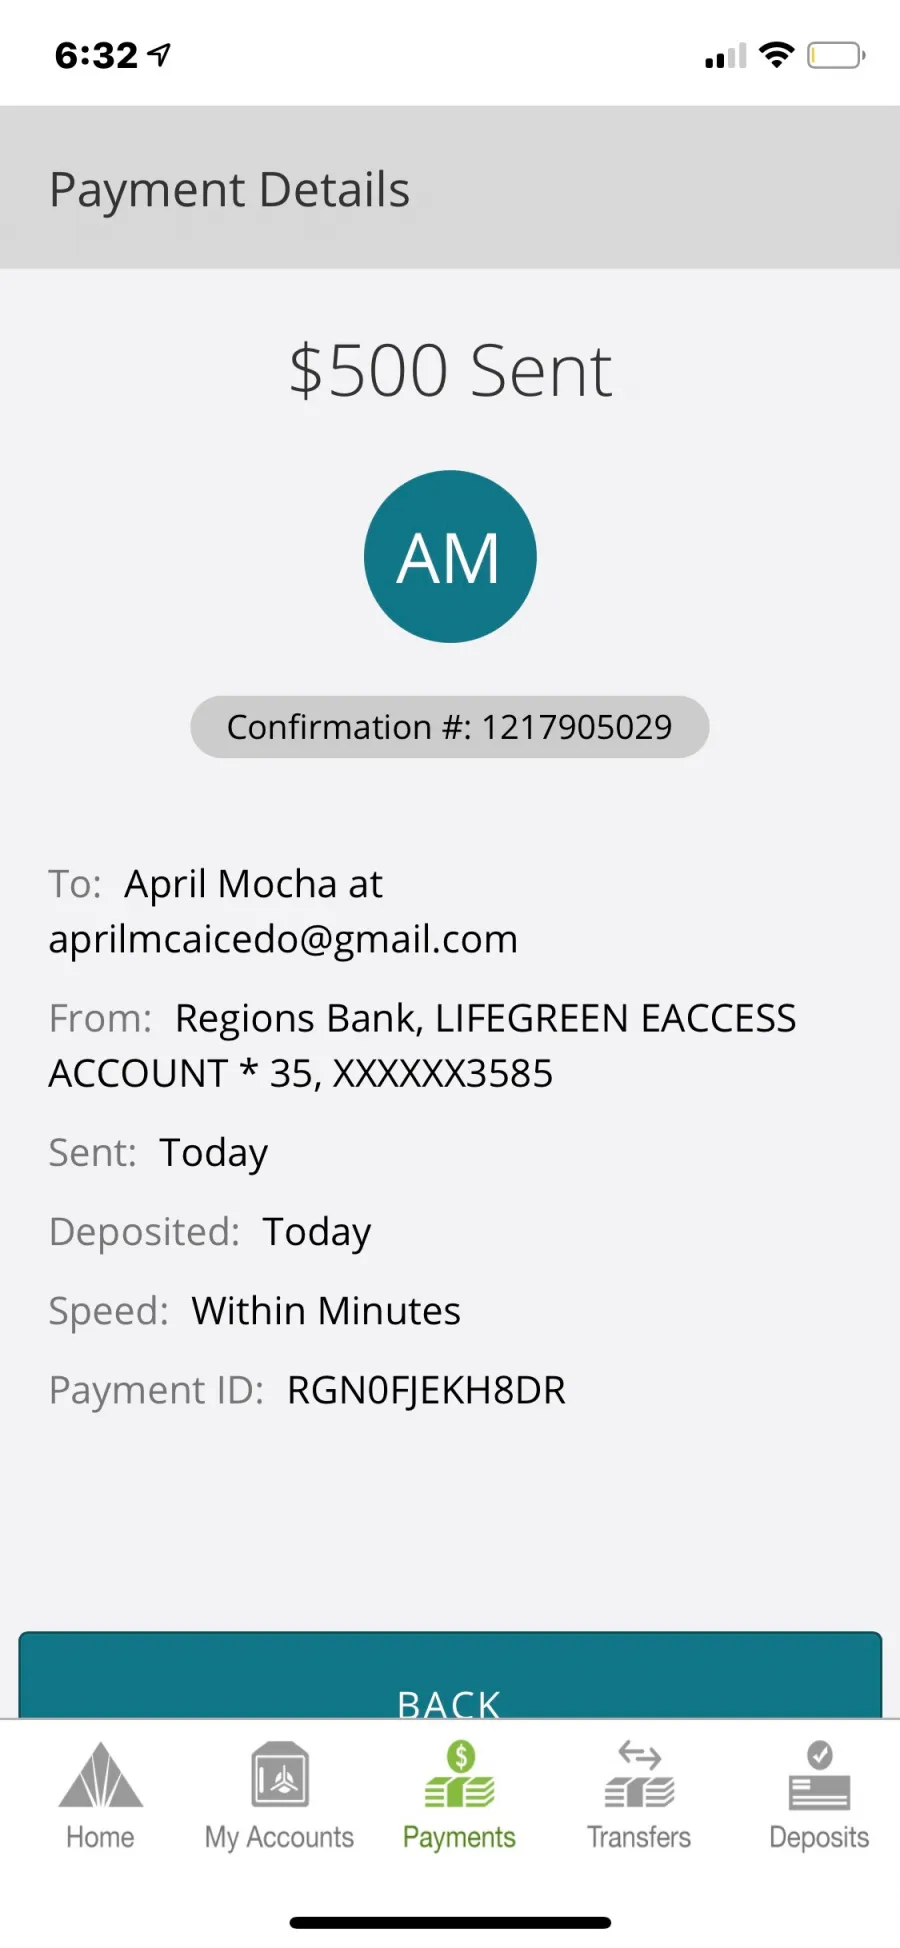Viewport: 900px width, 1948px height.
Task: Click the BACK button
Action: [x=450, y=1676]
